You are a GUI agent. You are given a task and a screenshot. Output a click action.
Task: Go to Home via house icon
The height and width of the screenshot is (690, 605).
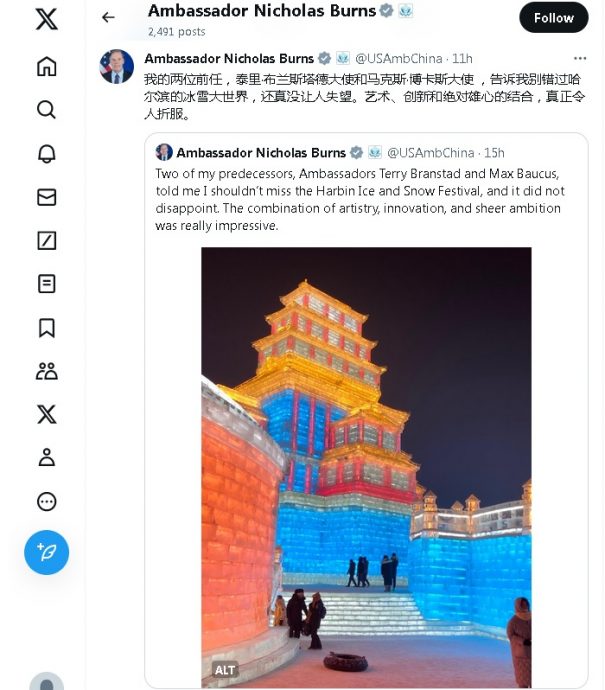47,66
